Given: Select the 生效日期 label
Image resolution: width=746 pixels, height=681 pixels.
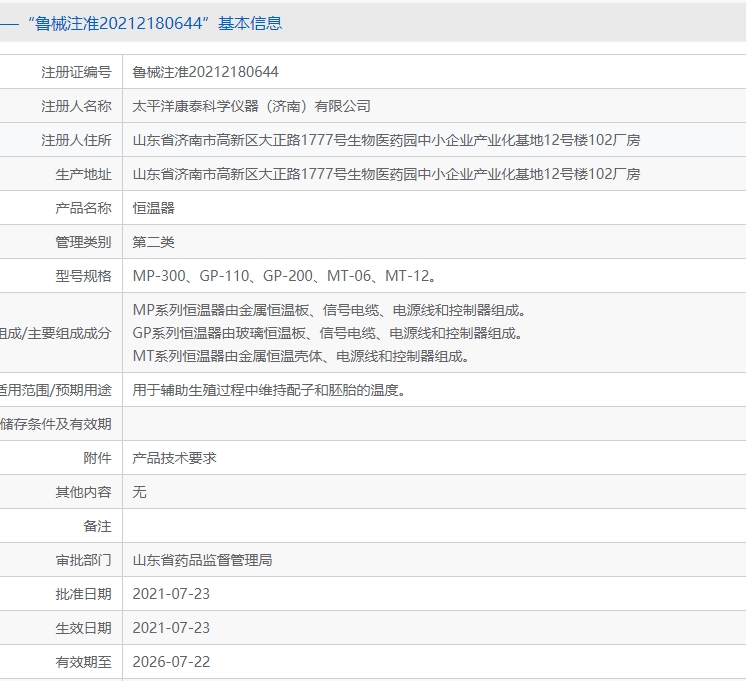Looking at the screenshot, I should click(83, 628).
